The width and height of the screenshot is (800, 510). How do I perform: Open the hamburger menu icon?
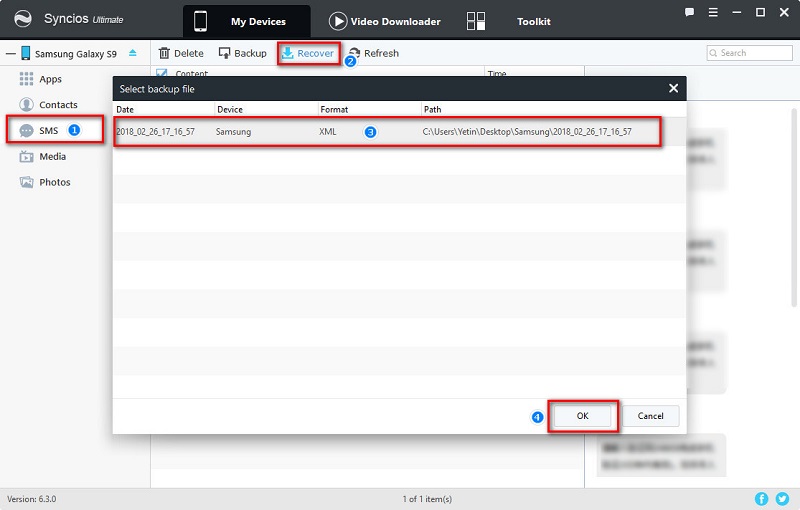(x=713, y=12)
